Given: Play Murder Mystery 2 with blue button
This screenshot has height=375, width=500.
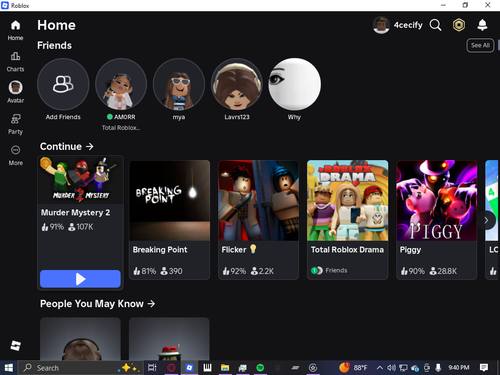Looking at the screenshot, I should 80,279.
